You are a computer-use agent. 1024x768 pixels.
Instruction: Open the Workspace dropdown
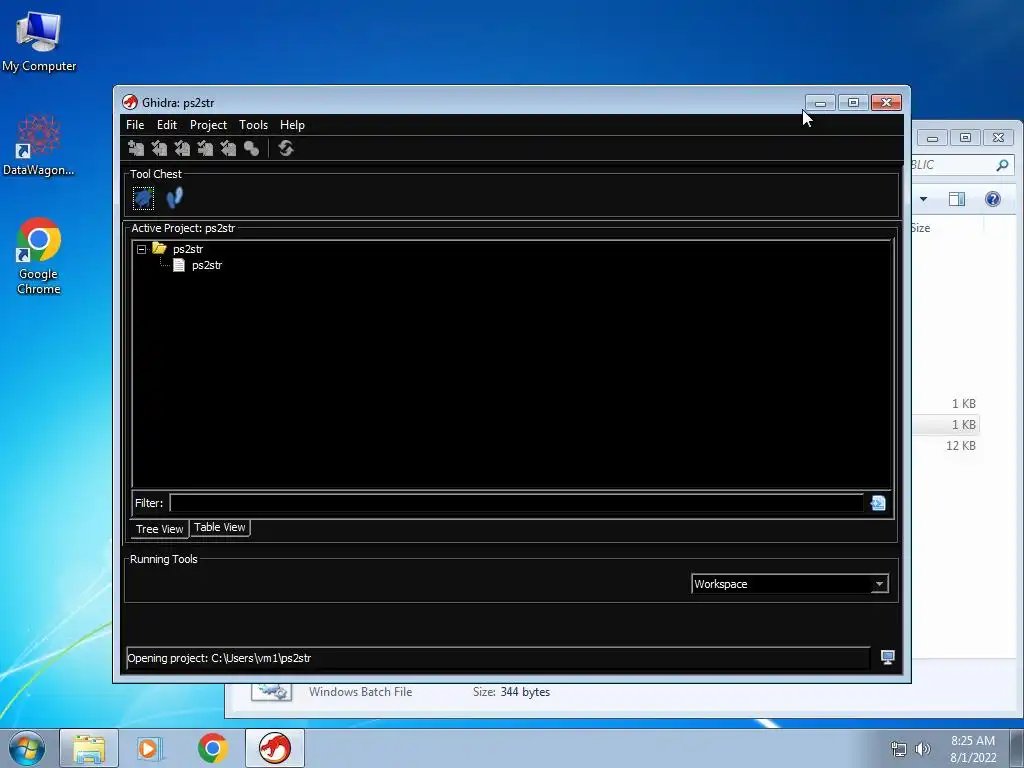790,584
